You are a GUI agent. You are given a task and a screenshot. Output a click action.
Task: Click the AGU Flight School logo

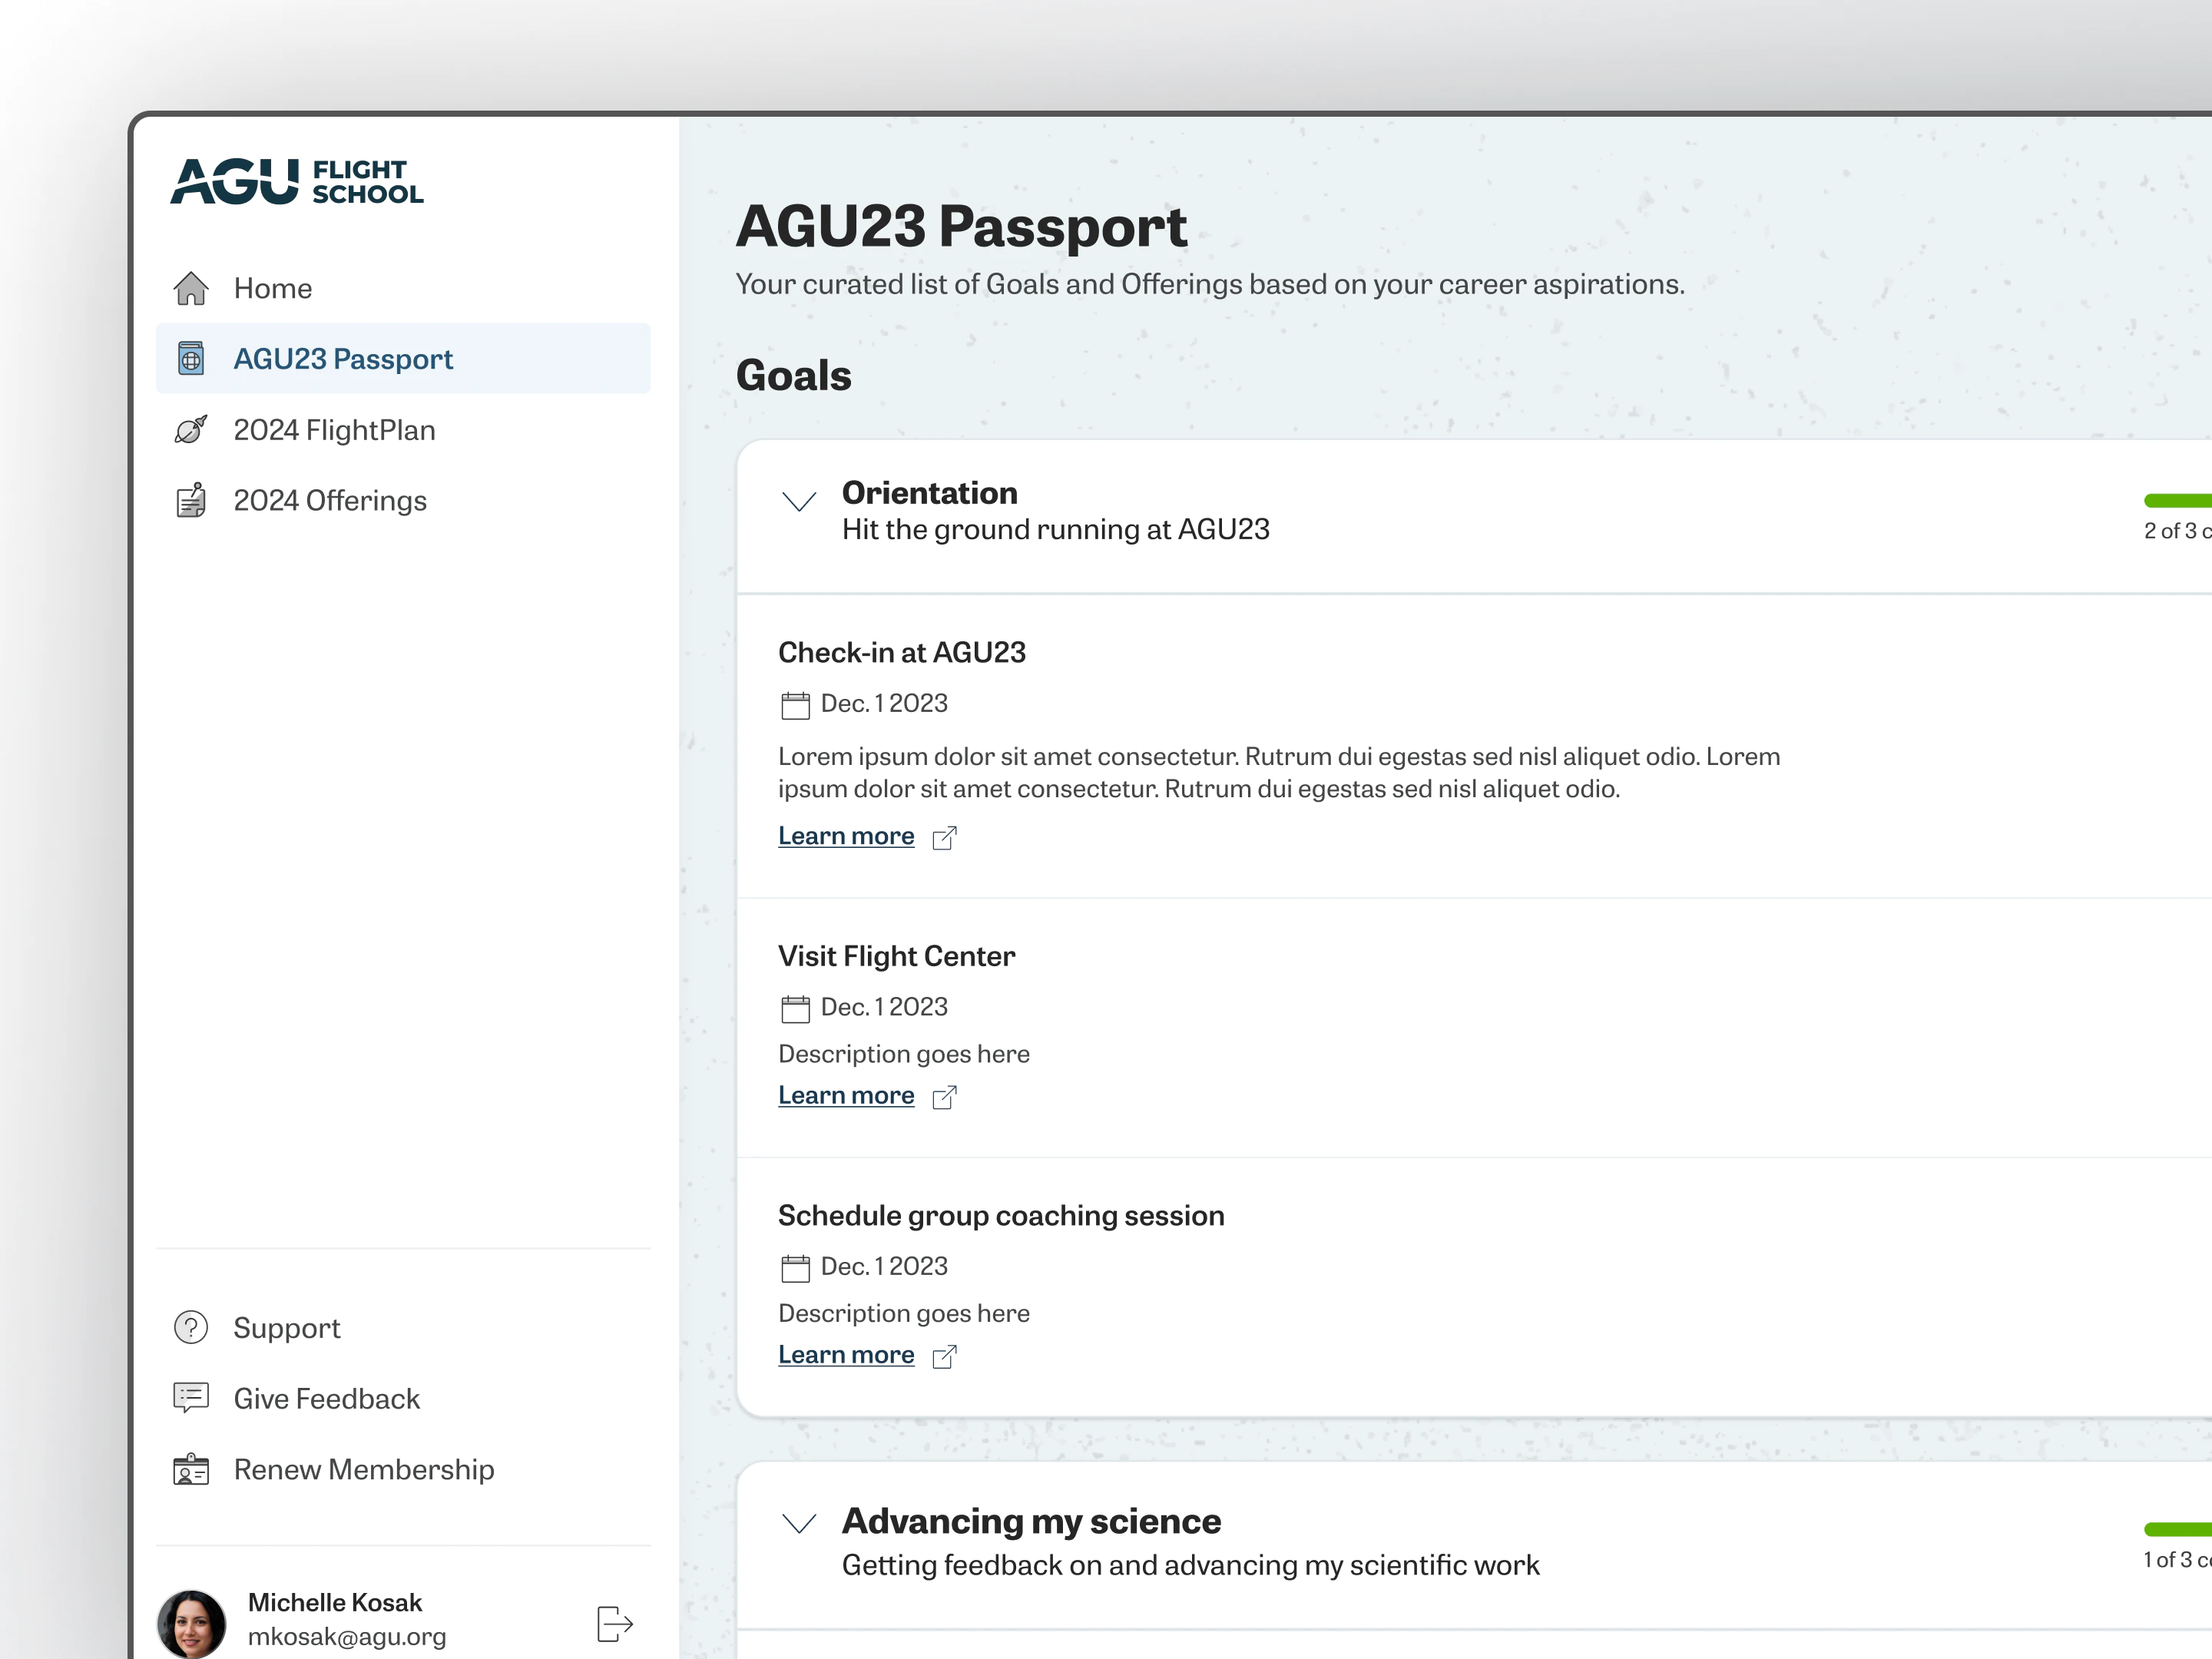click(x=297, y=181)
